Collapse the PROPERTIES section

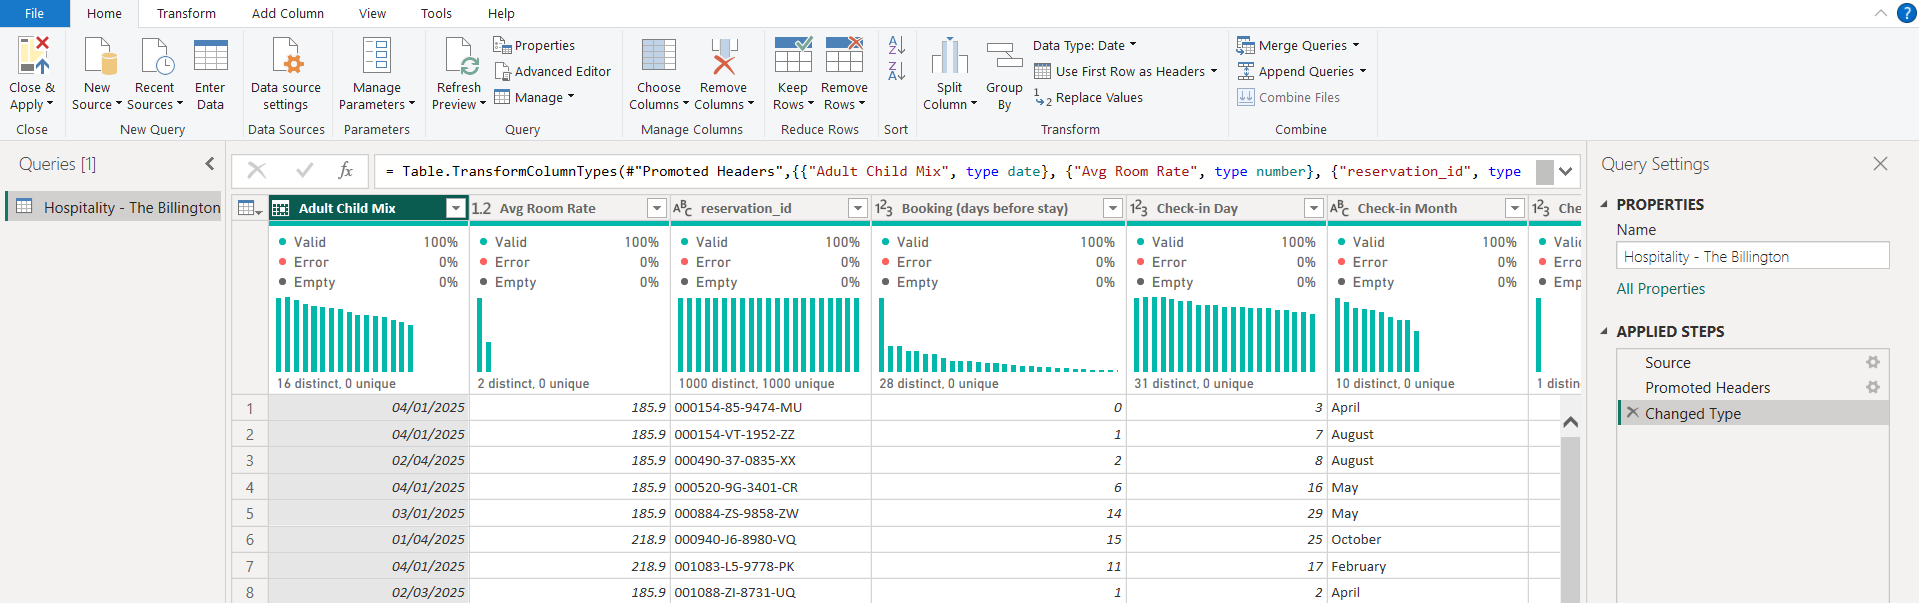(x=1605, y=204)
